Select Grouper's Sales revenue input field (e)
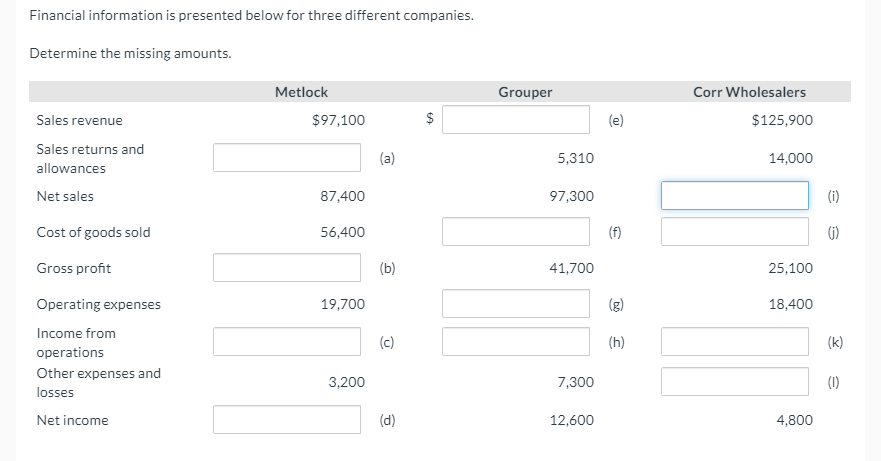 (x=517, y=119)
